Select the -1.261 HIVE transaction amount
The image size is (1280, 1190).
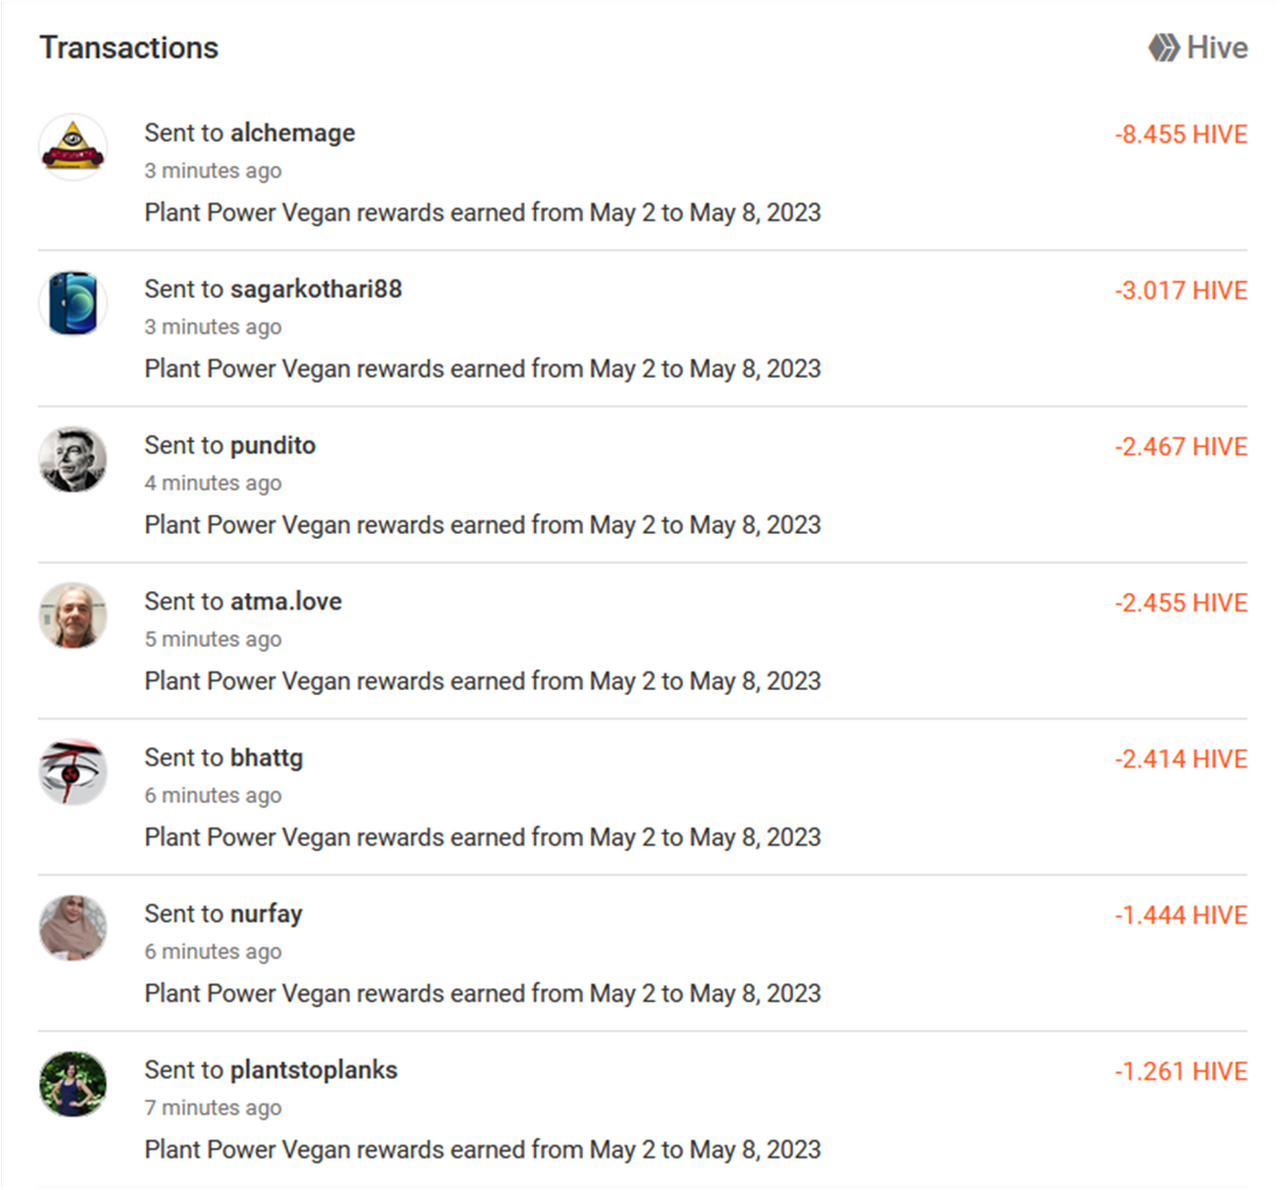[x=1181, y=1072]
